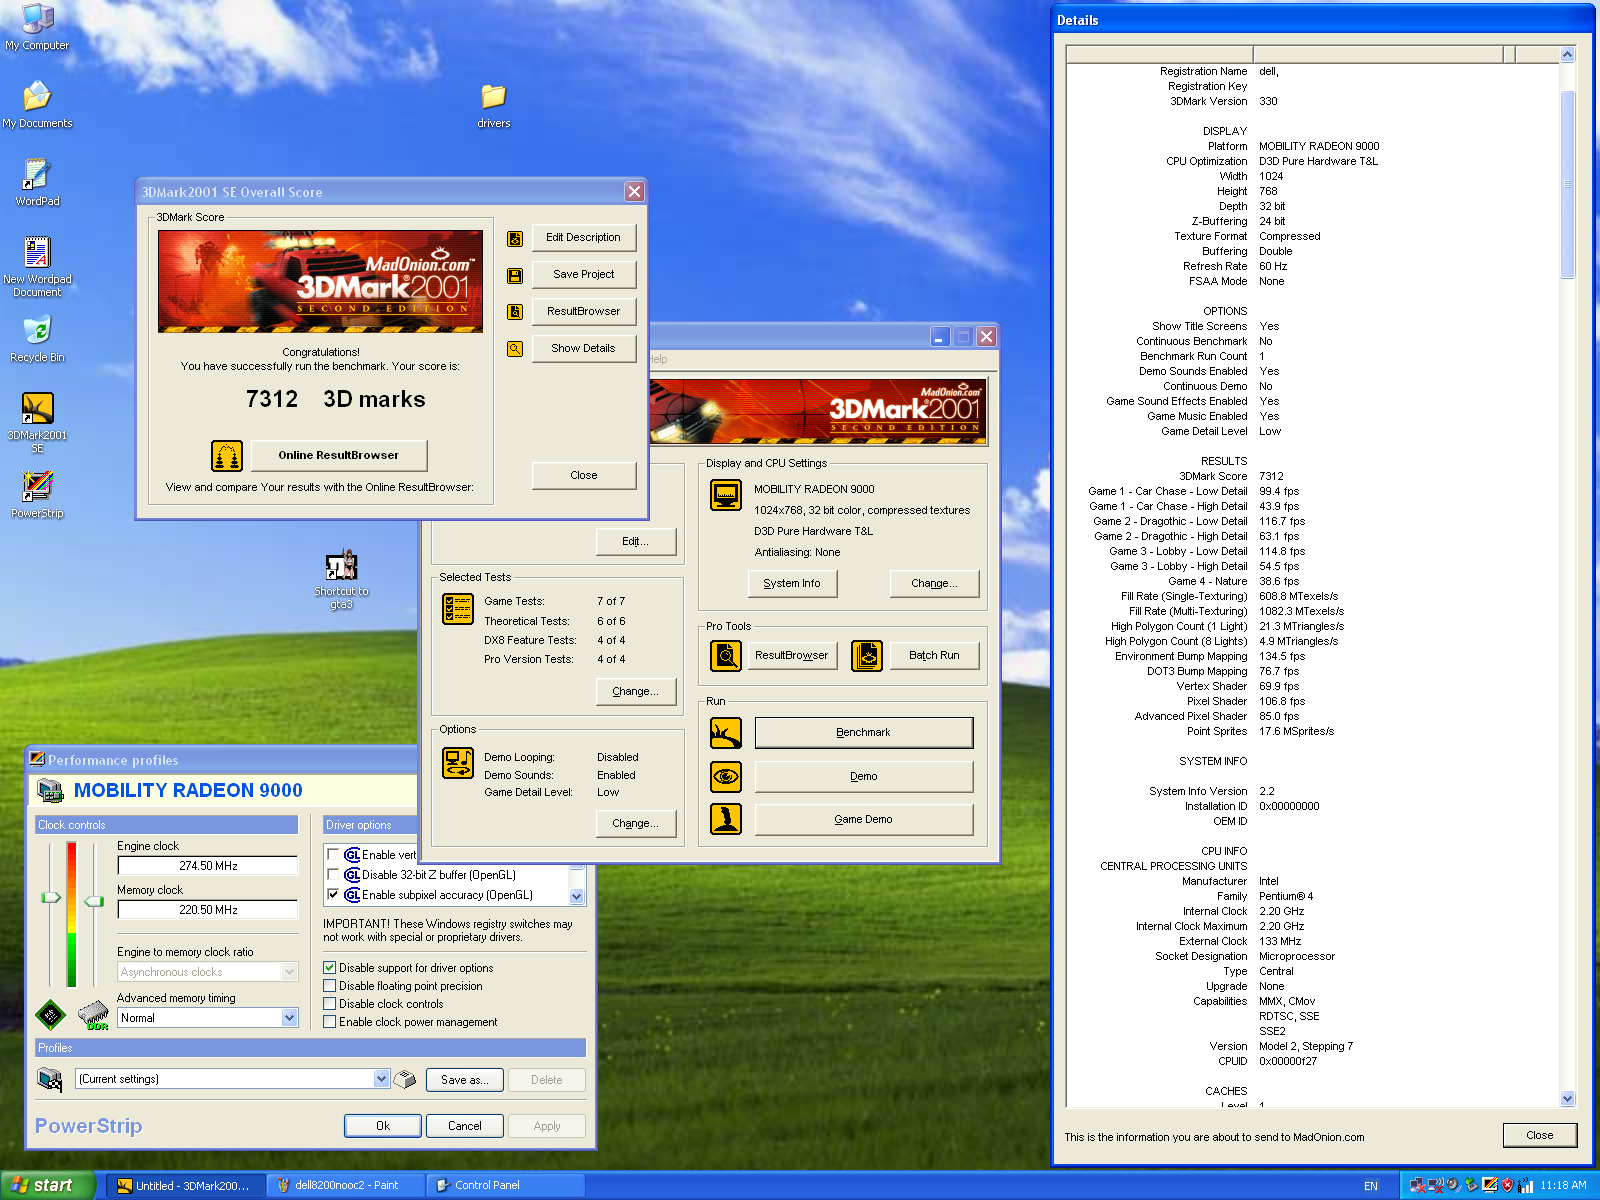Click Change under Selected Tests
The width and height of the screenshot is (1600, 1200).
click(x=636, y=692)
